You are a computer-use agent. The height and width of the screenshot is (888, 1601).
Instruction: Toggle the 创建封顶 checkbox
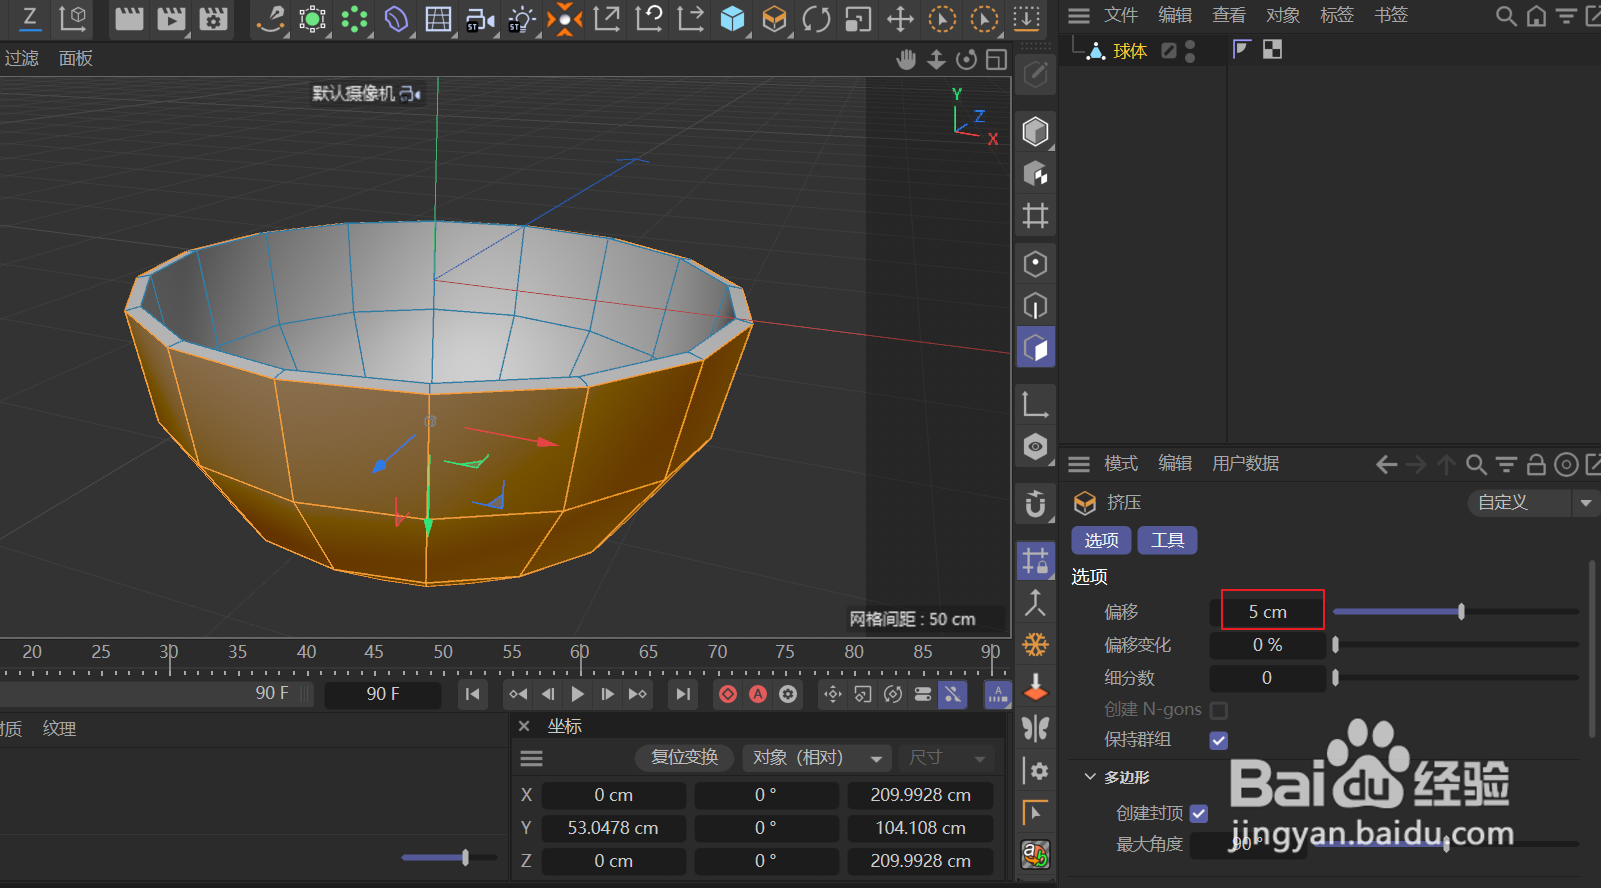(1199, 814)
